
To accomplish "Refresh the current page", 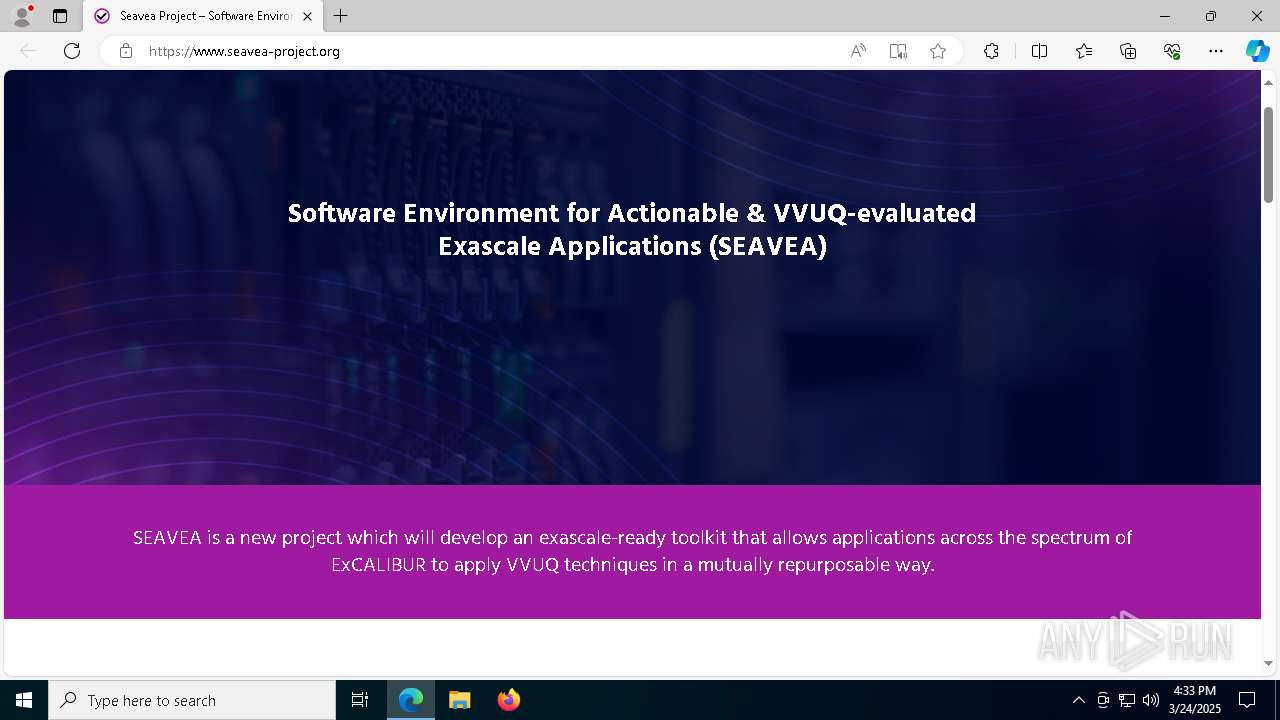I will click(72, 51).
